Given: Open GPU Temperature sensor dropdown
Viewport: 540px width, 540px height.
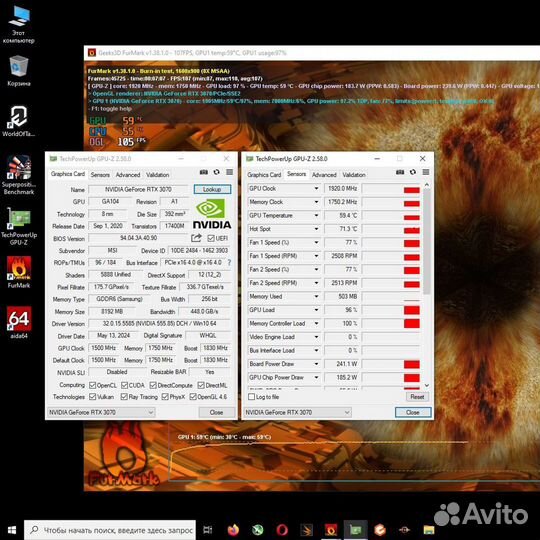Looking at the screenshot, I should click(316, 216).
